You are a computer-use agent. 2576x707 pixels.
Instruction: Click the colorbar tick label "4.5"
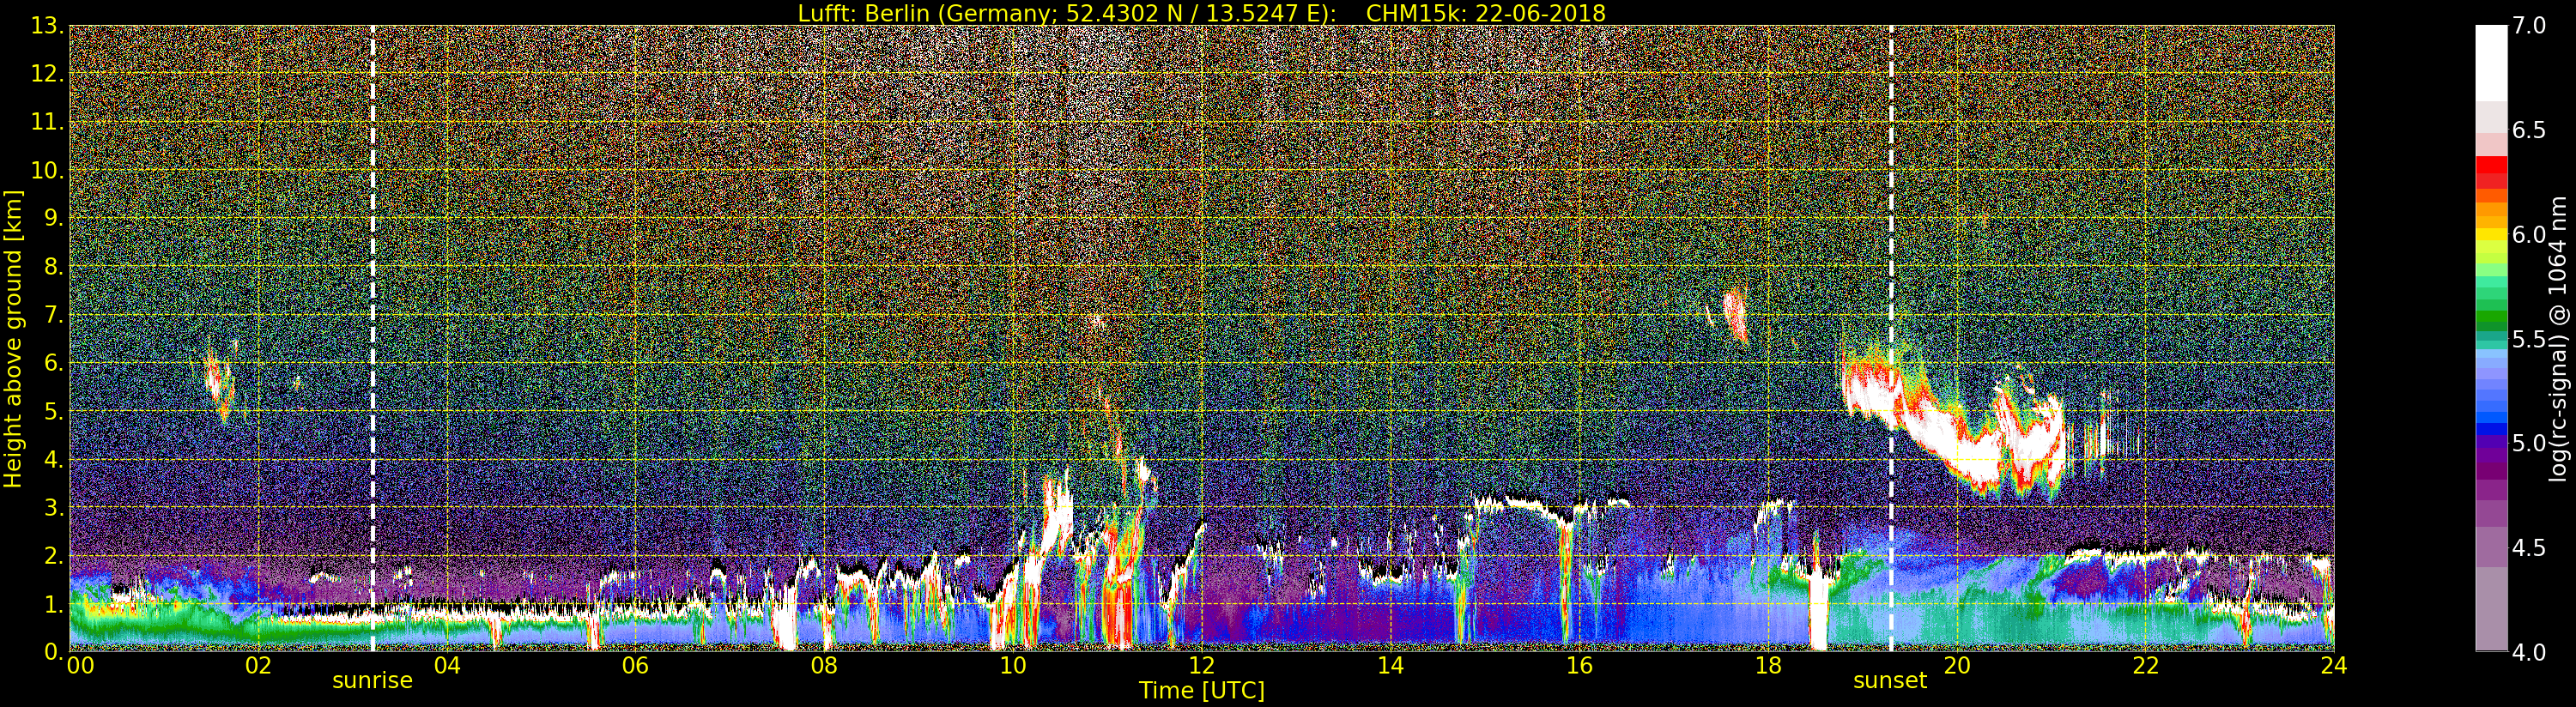2529,548
